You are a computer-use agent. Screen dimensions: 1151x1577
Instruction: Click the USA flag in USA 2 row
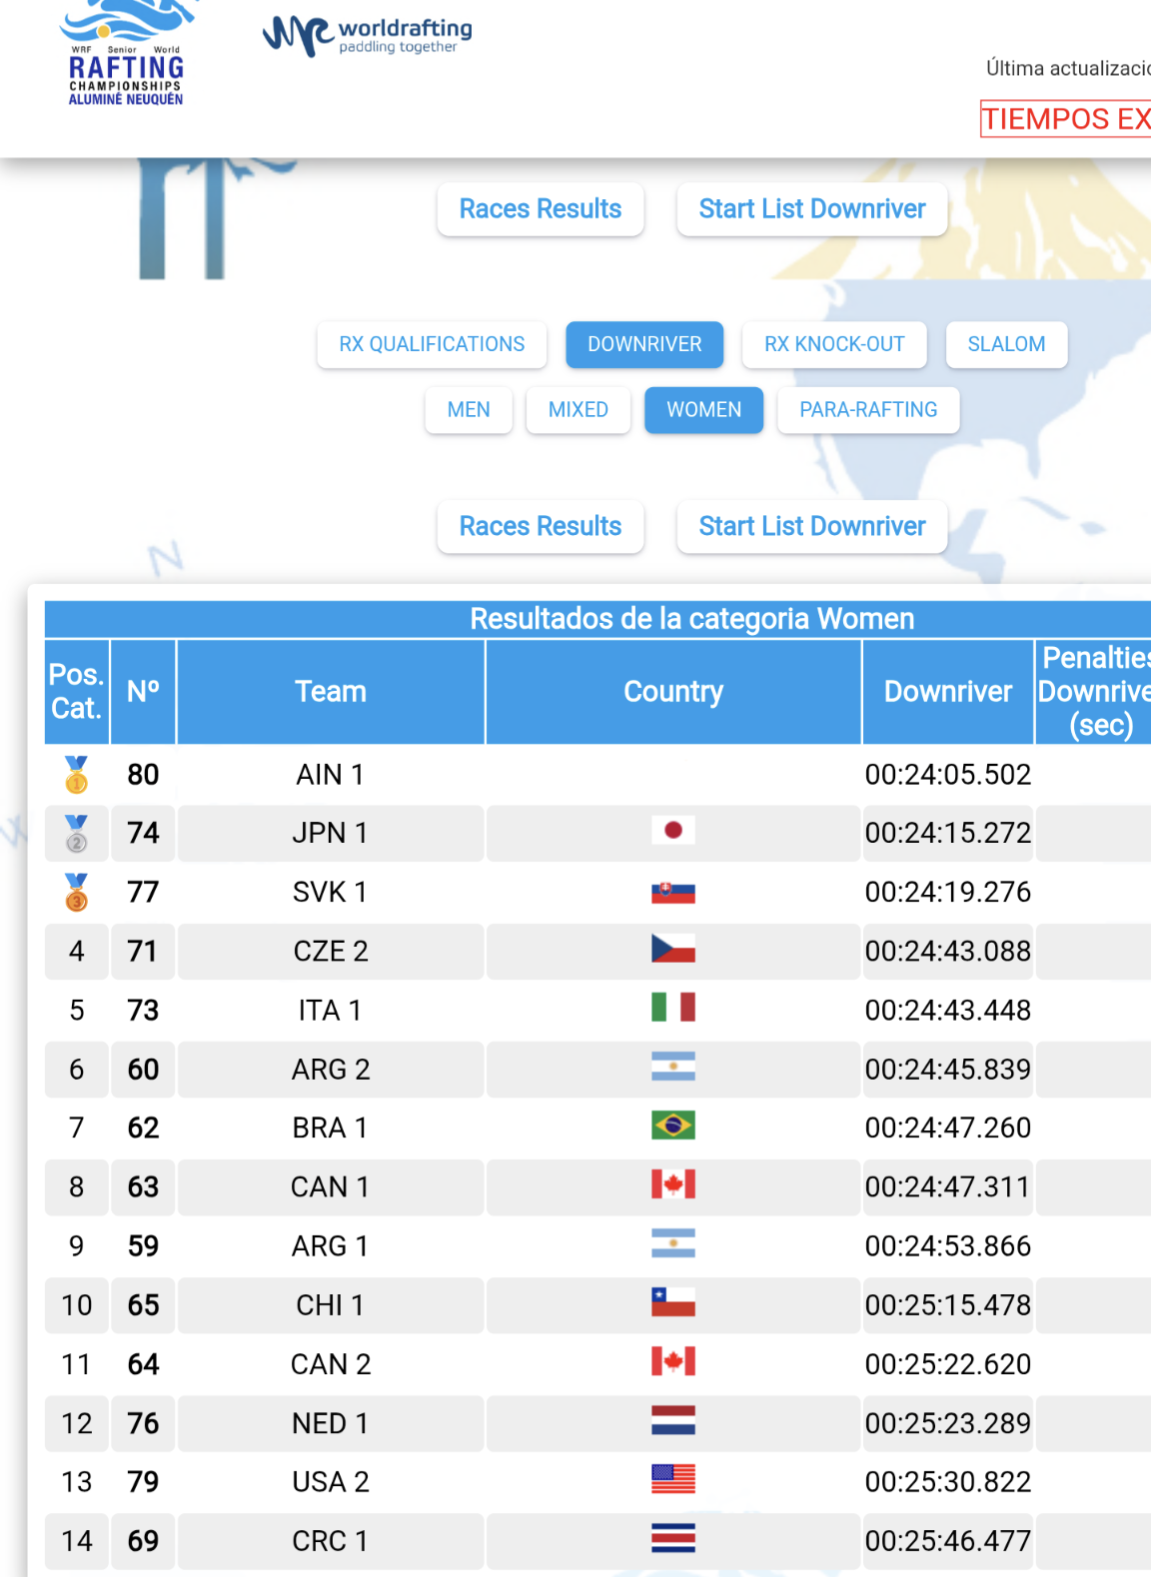(x=673, y=1480)
